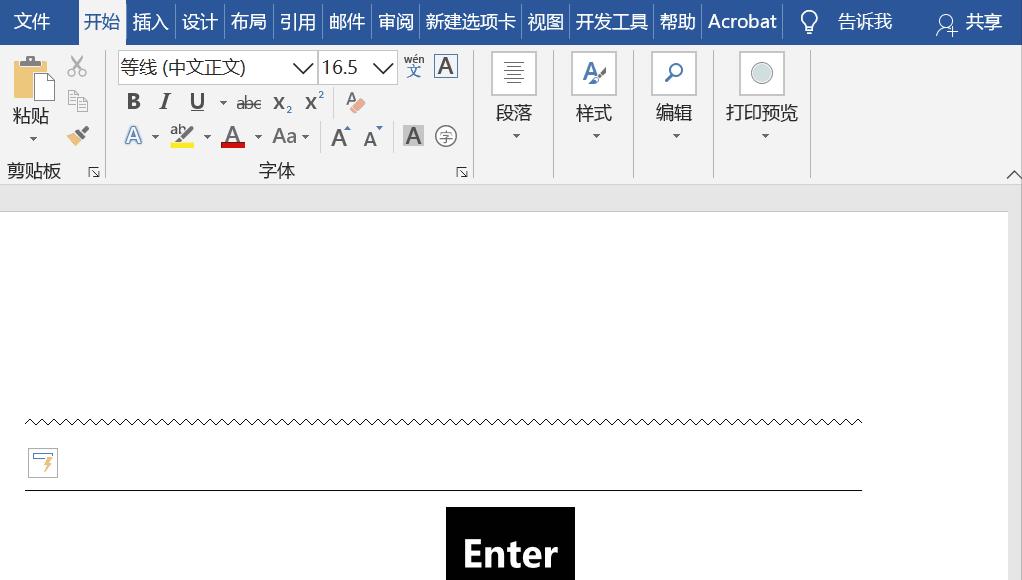Click the Character Border icon
The image size is (1022, 580).
pyautogui.click(x=445, y=67)
